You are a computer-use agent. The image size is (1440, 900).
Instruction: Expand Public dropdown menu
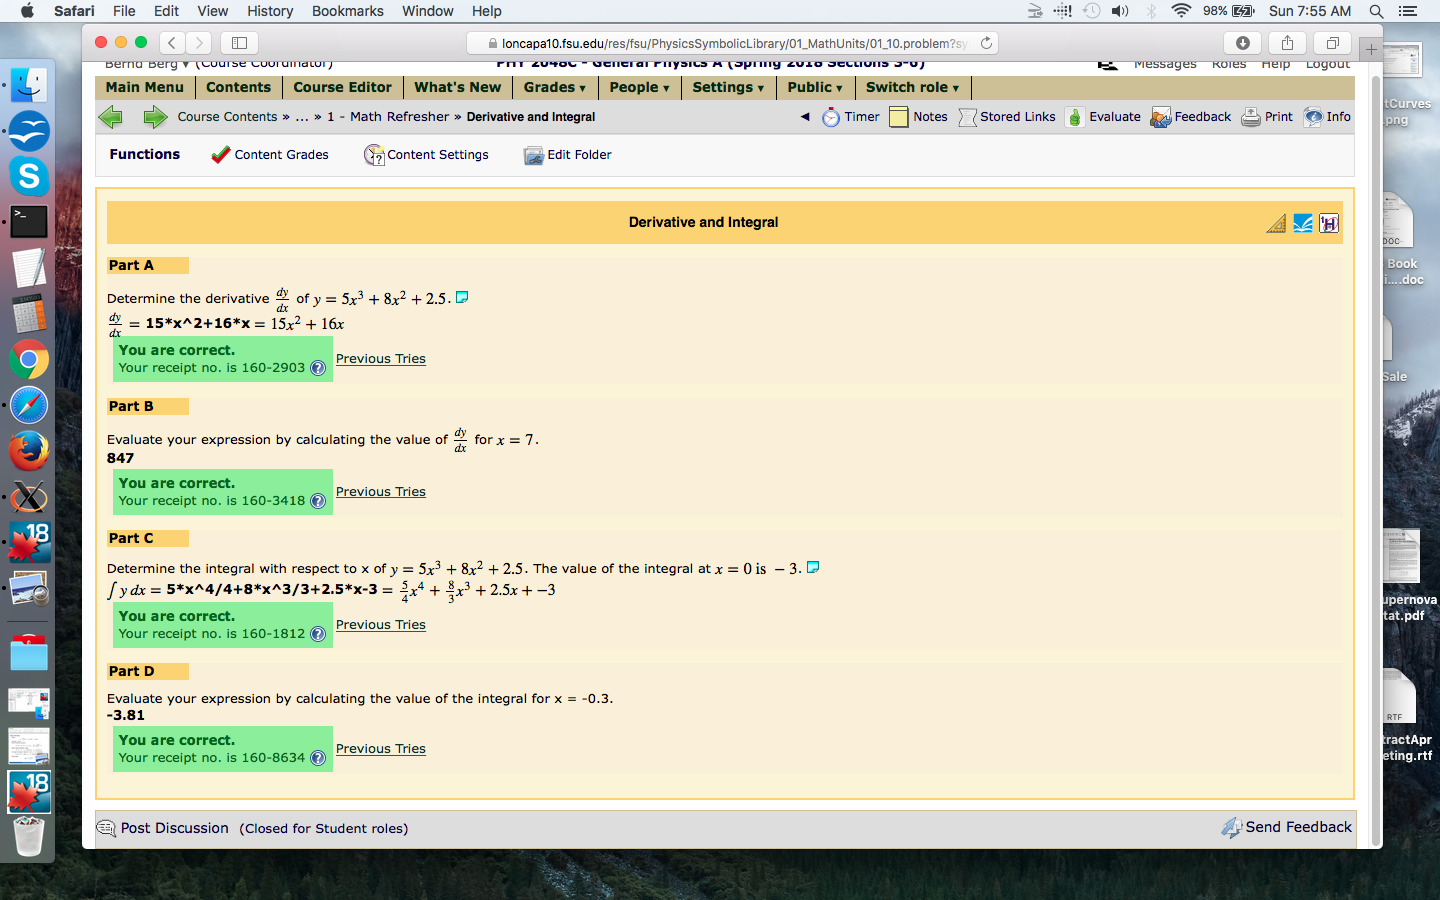(815, 87)
